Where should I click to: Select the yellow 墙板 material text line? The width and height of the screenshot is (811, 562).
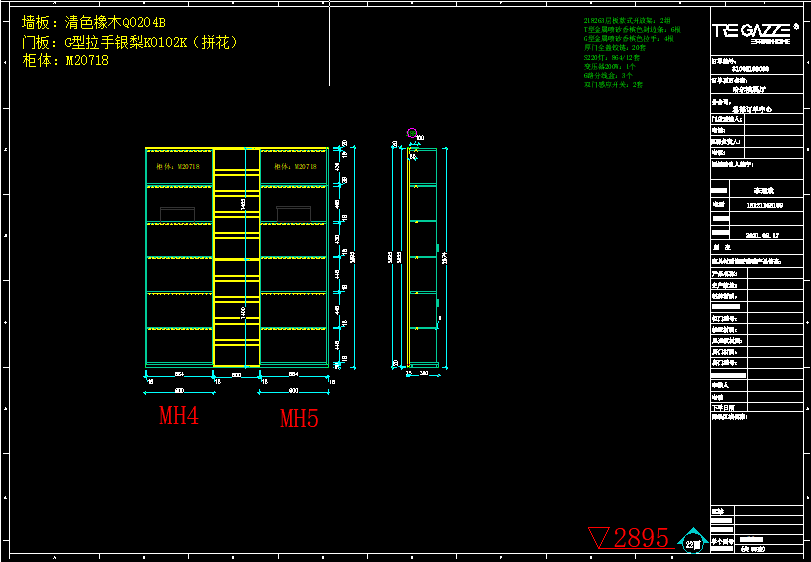(94, 22)
